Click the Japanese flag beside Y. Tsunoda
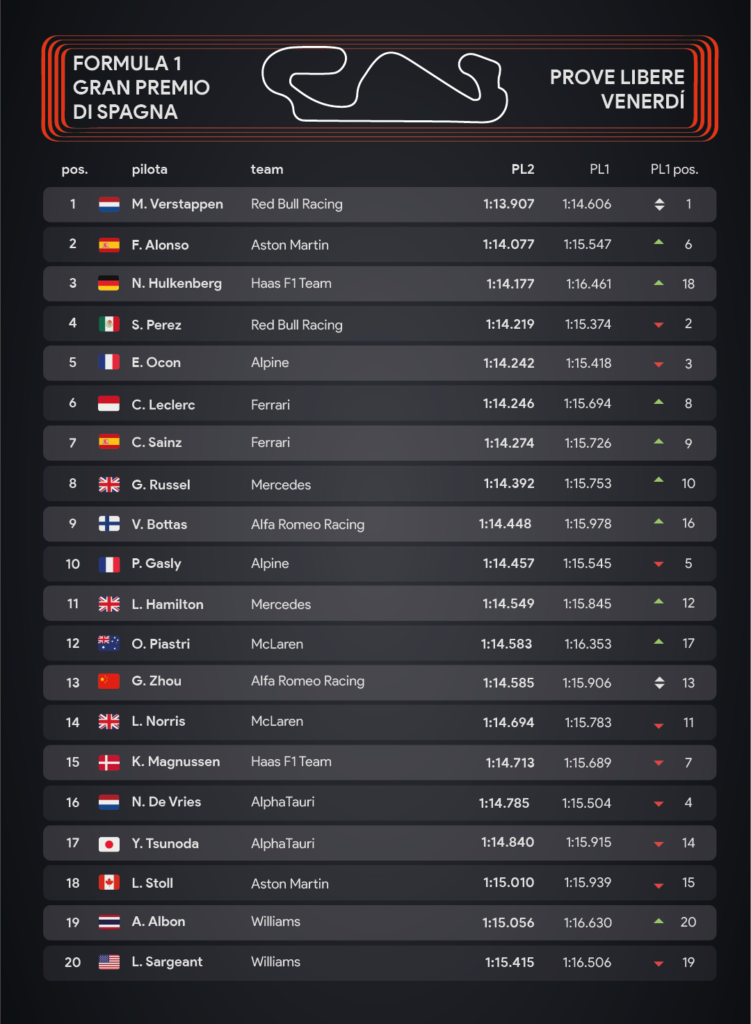 (x=109, y=844)
